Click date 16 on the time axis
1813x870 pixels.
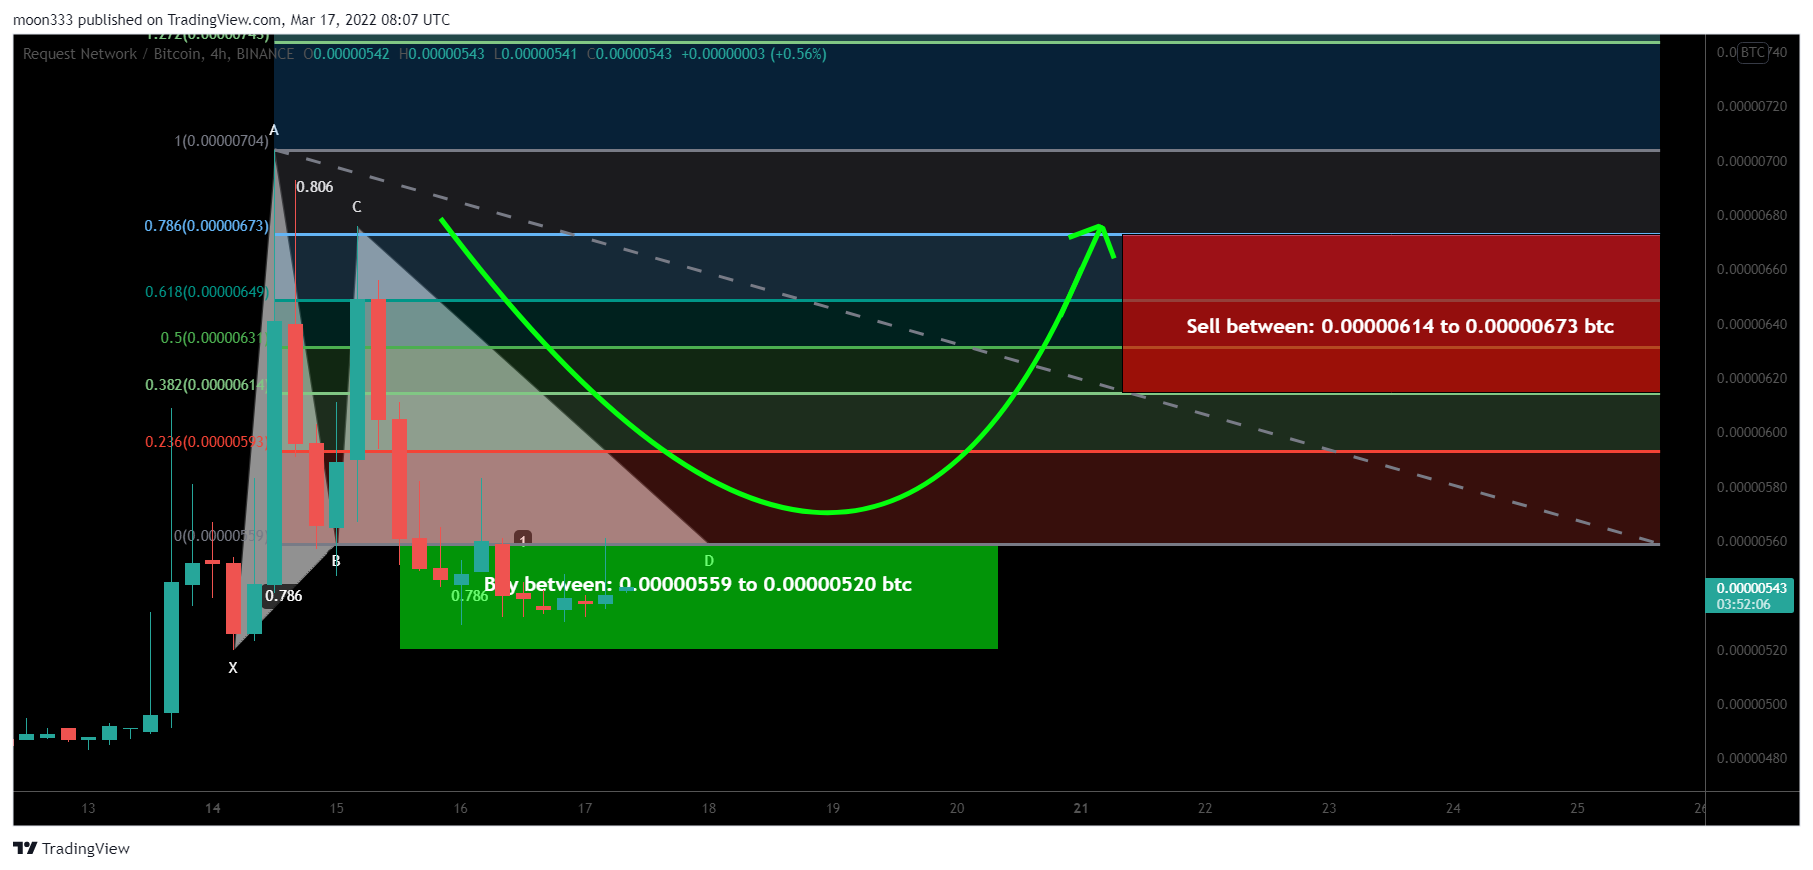(461, 808)
